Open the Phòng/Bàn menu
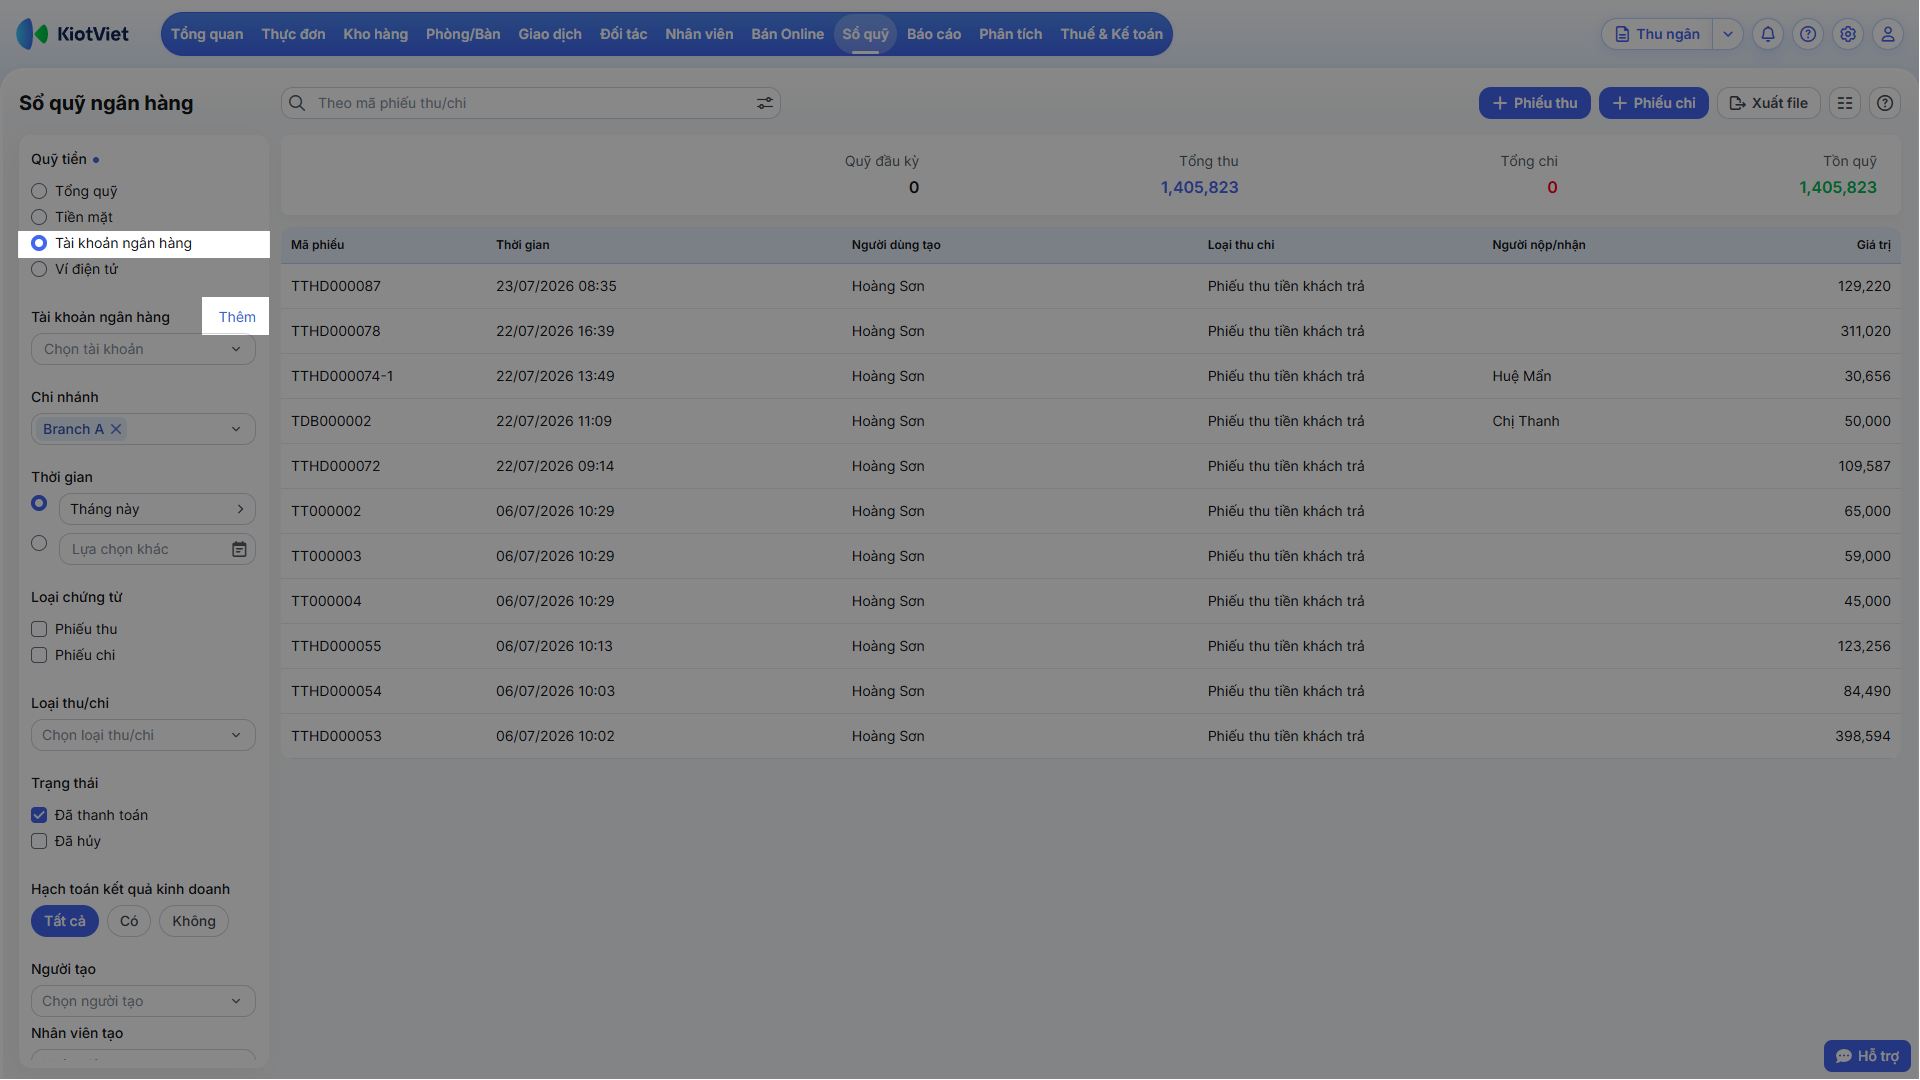The width and height of the screenshot is (1920, 1080). click(463, 34)
